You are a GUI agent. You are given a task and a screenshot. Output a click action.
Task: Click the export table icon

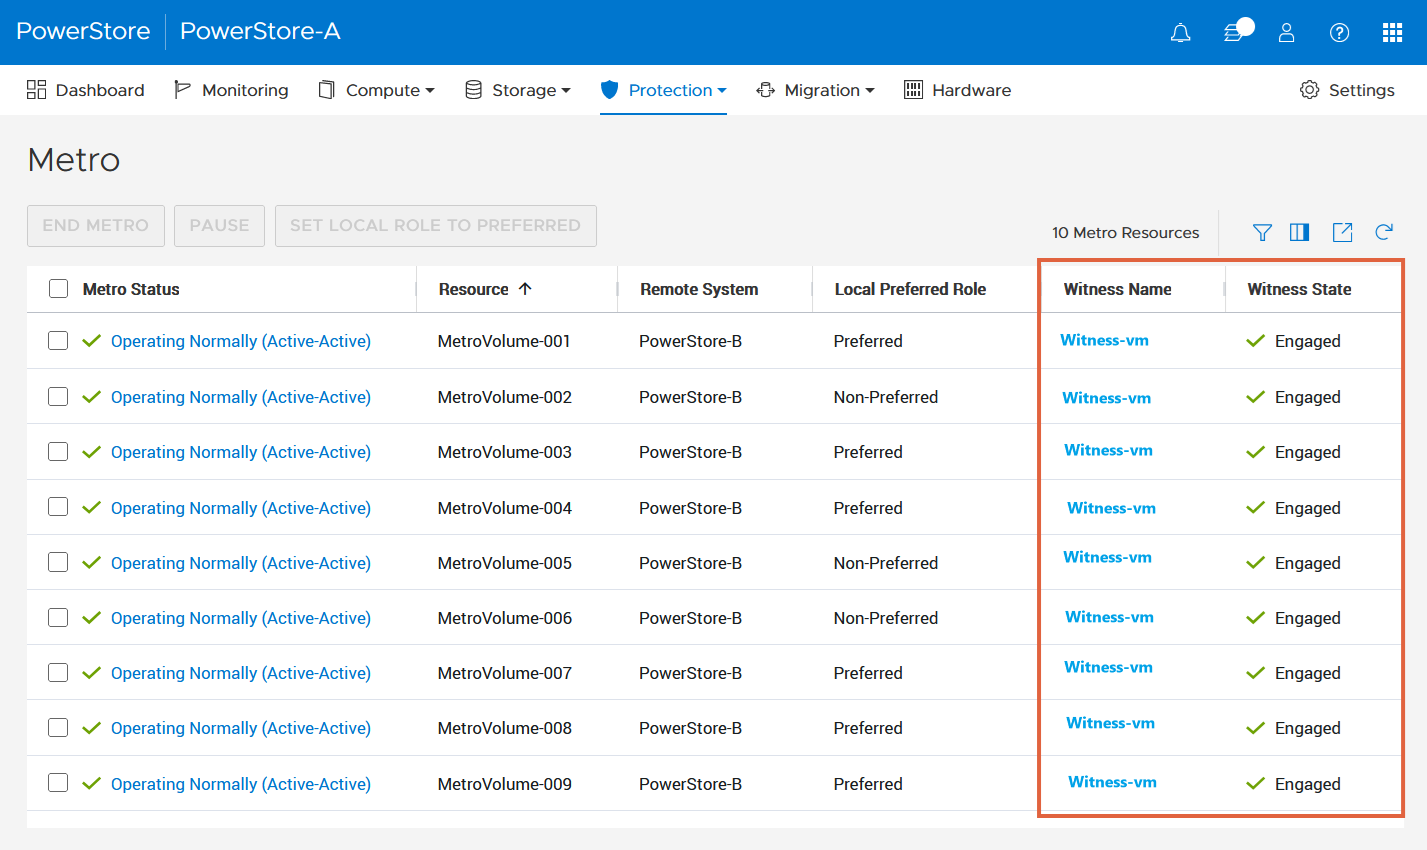tap(1342, 232)
